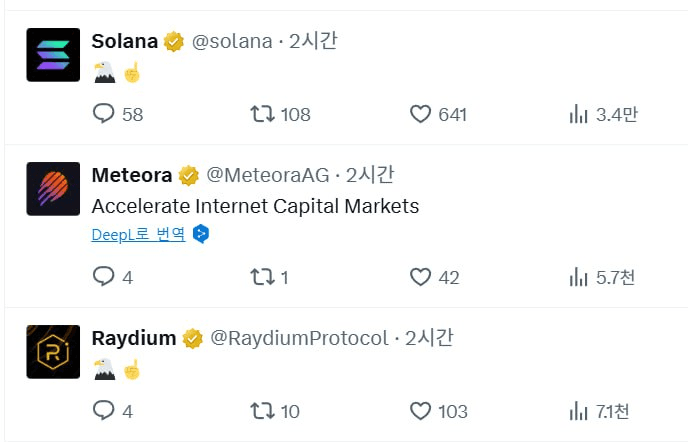Visit the @RaydiumProtocol handle

click(299, 338)
